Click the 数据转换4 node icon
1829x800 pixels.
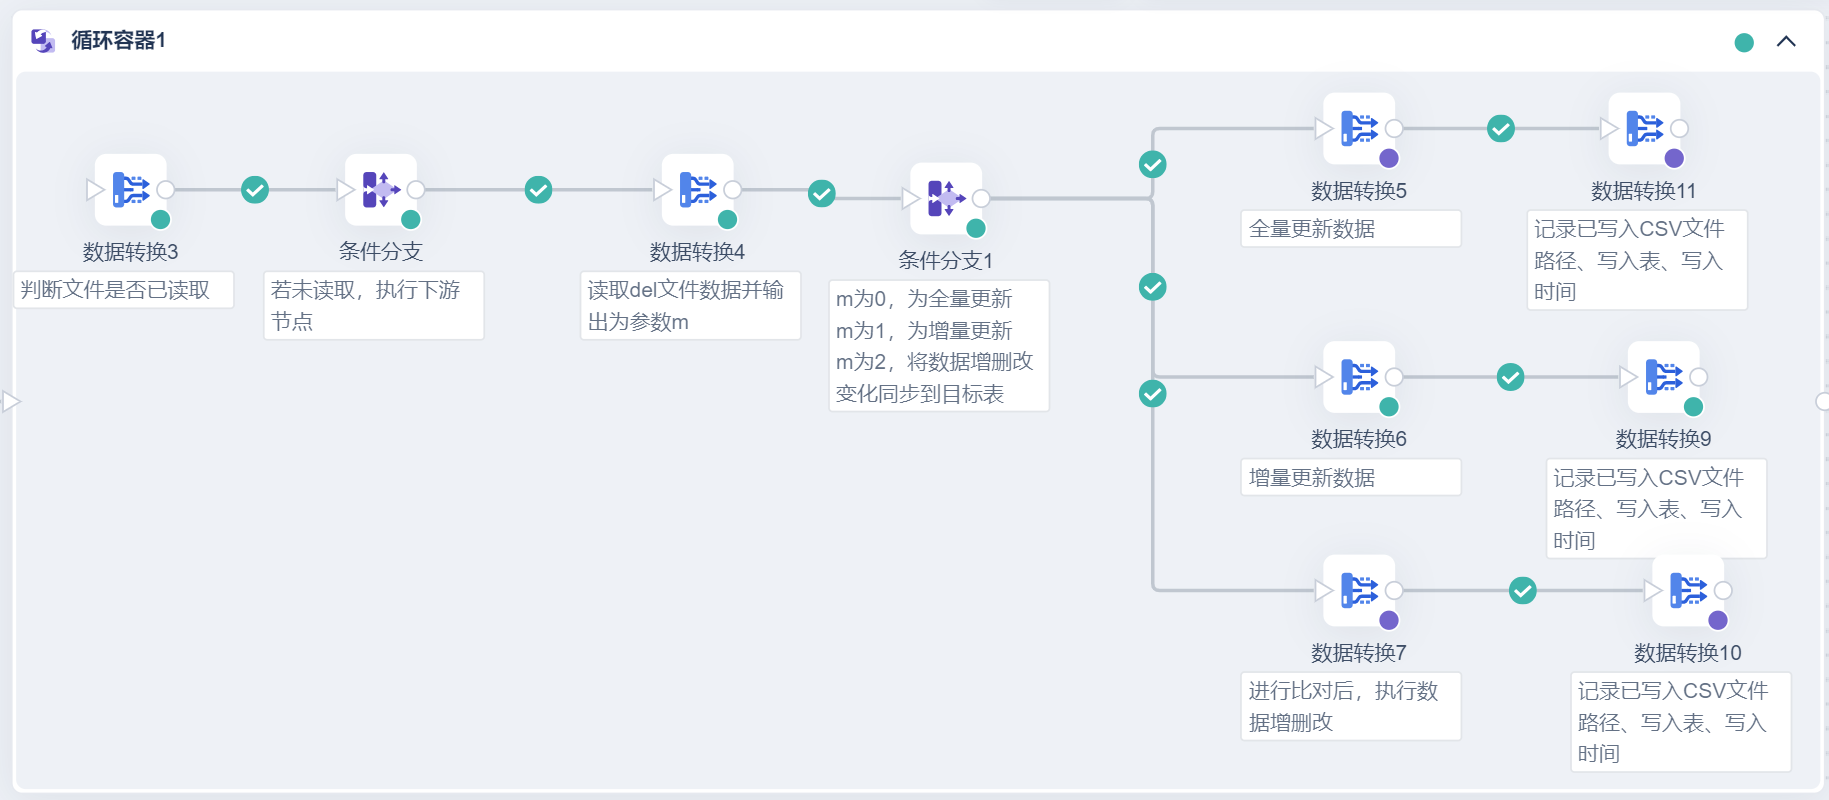pyautogui.click(x=698, y=189)
